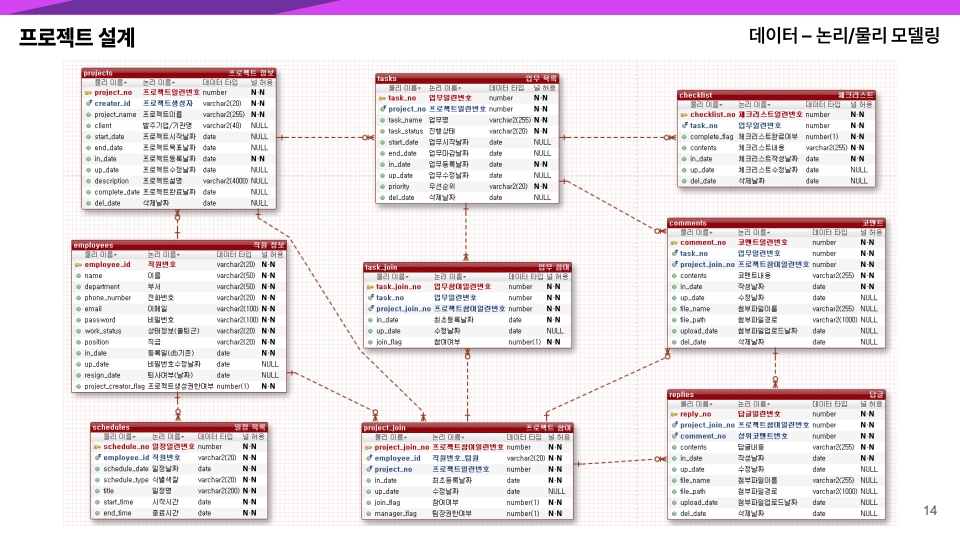Select the key icon next to task_no in tasks table
Screen dimensions: 960x540
(x=382, y=98)
